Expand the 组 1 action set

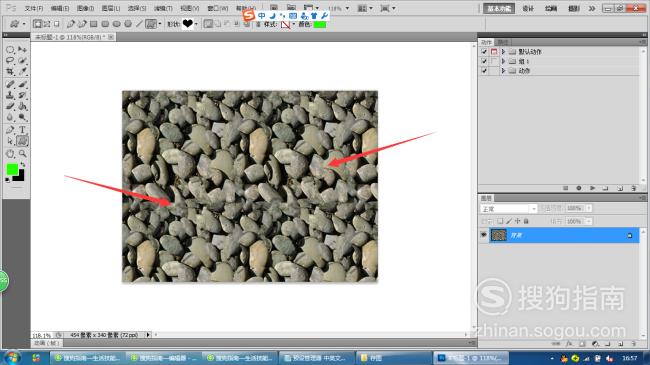503,61
